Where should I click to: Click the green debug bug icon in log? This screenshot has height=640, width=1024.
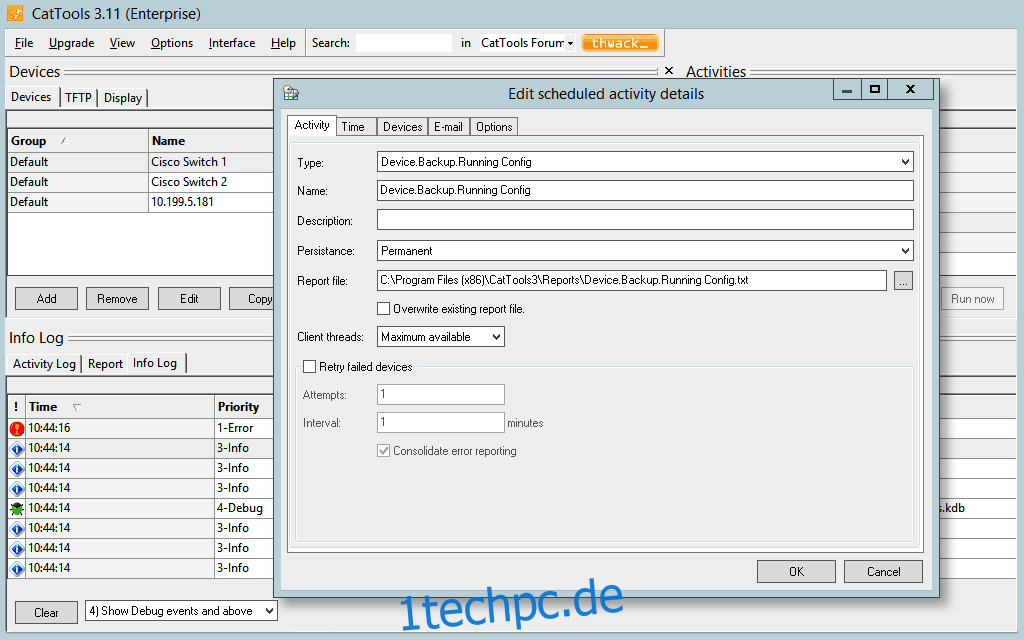click(x=17, y=508)
